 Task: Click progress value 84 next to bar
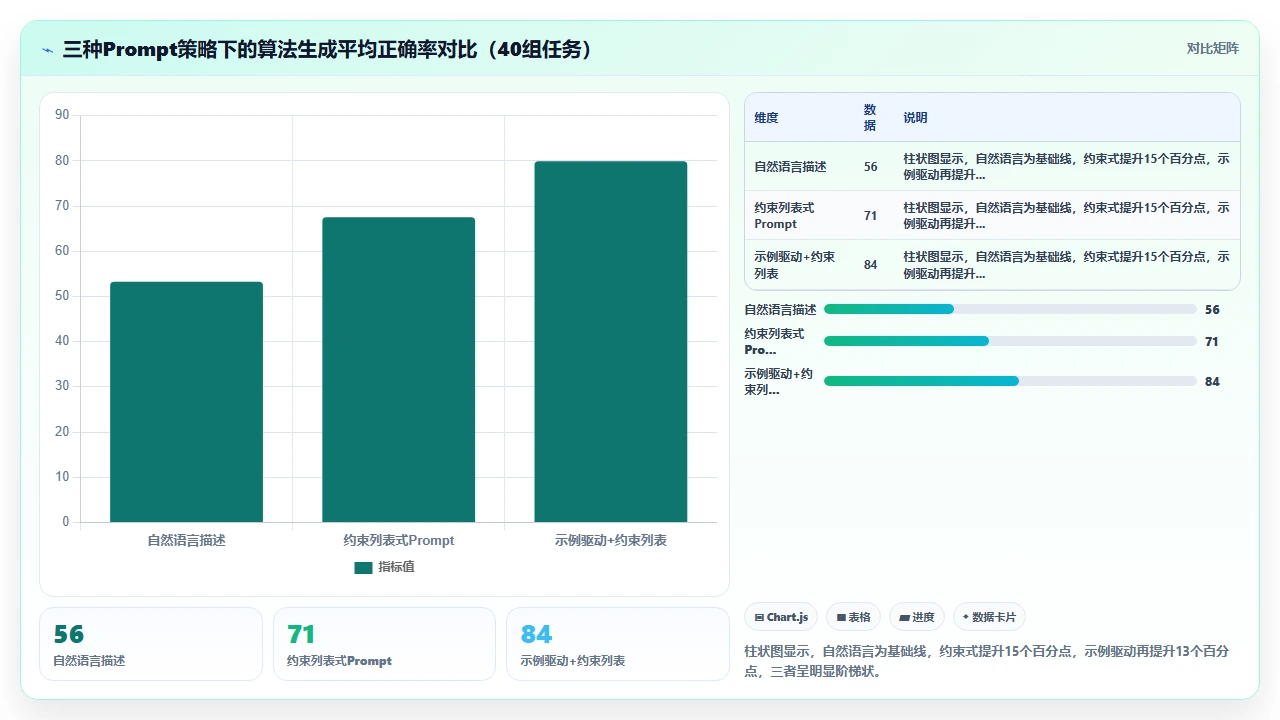click(1212, 381)
